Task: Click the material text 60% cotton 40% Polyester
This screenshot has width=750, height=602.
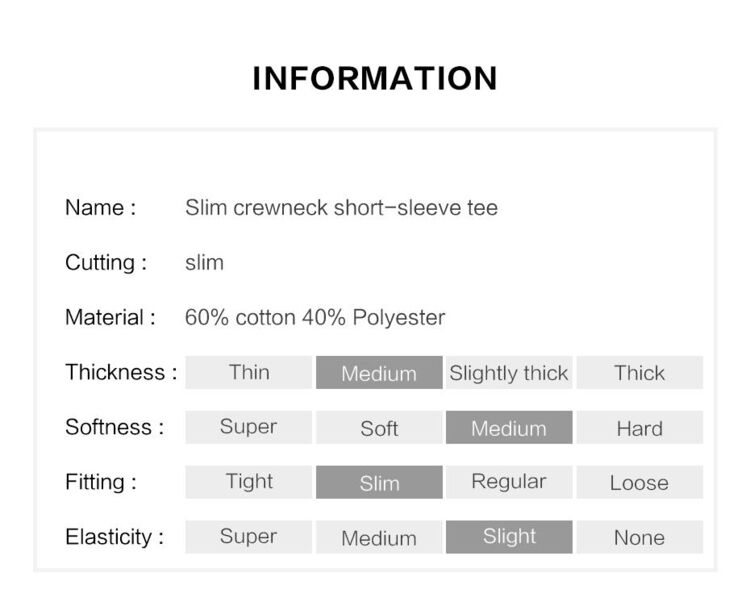Action: pos(315,317)
